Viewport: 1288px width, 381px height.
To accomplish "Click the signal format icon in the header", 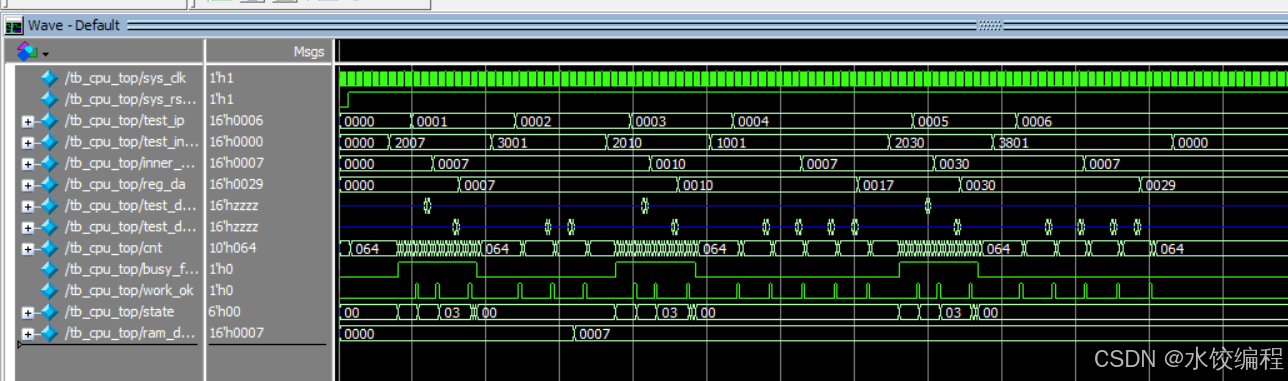I will tap(27, 50).
